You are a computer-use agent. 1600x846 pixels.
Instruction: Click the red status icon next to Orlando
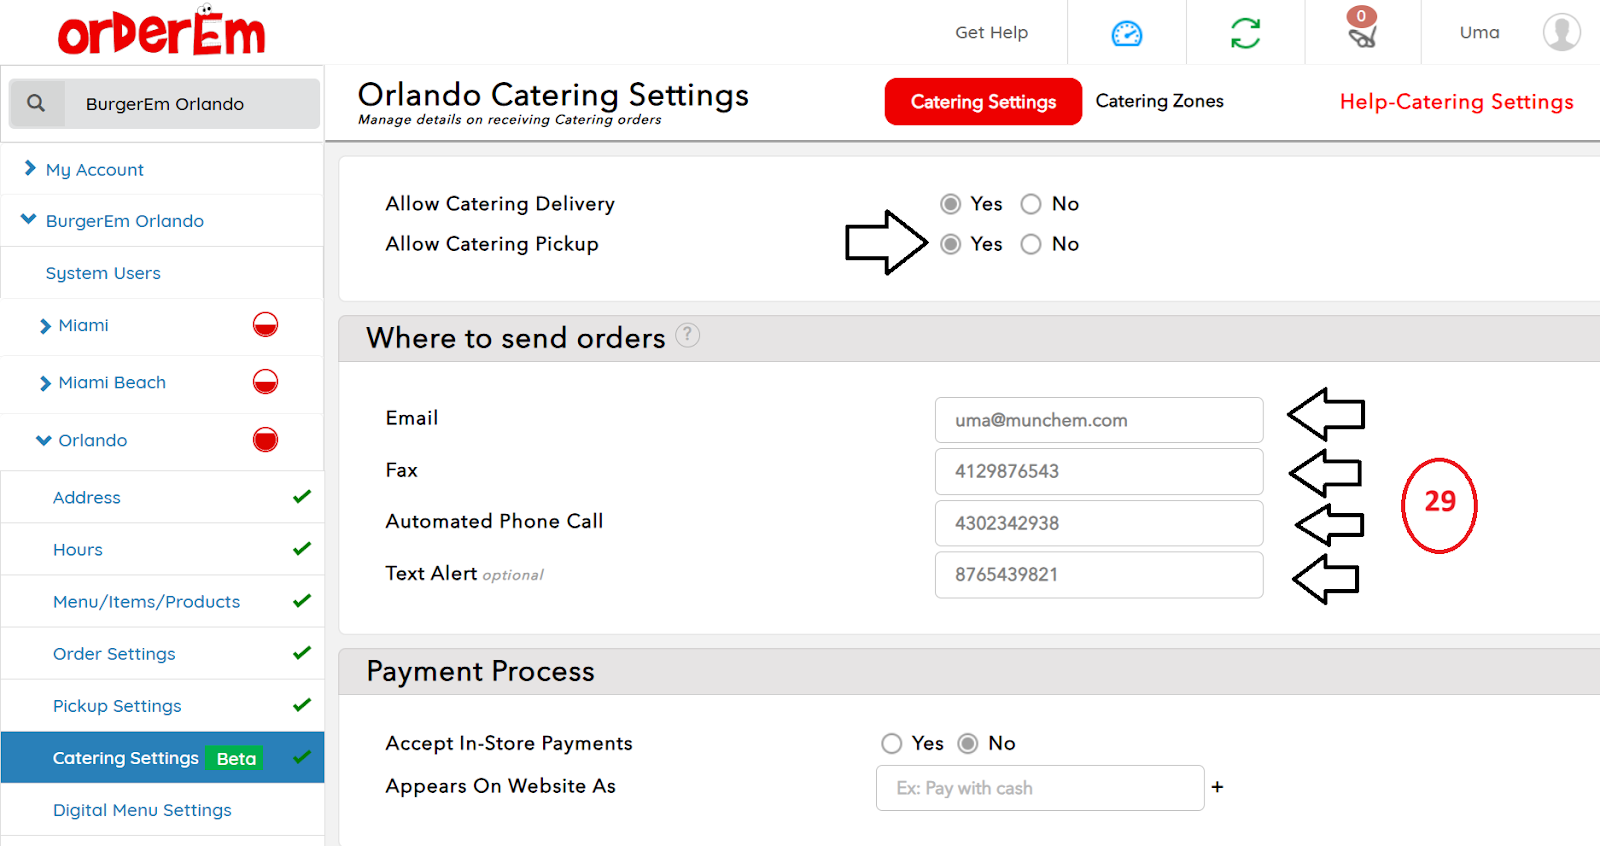click(x=265, y=440)
